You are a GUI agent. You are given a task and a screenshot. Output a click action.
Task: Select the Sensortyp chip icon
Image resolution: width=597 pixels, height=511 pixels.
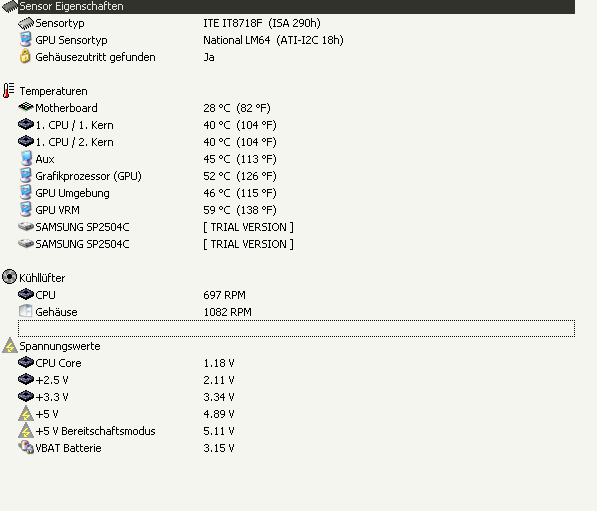click(x=26, y=23)
